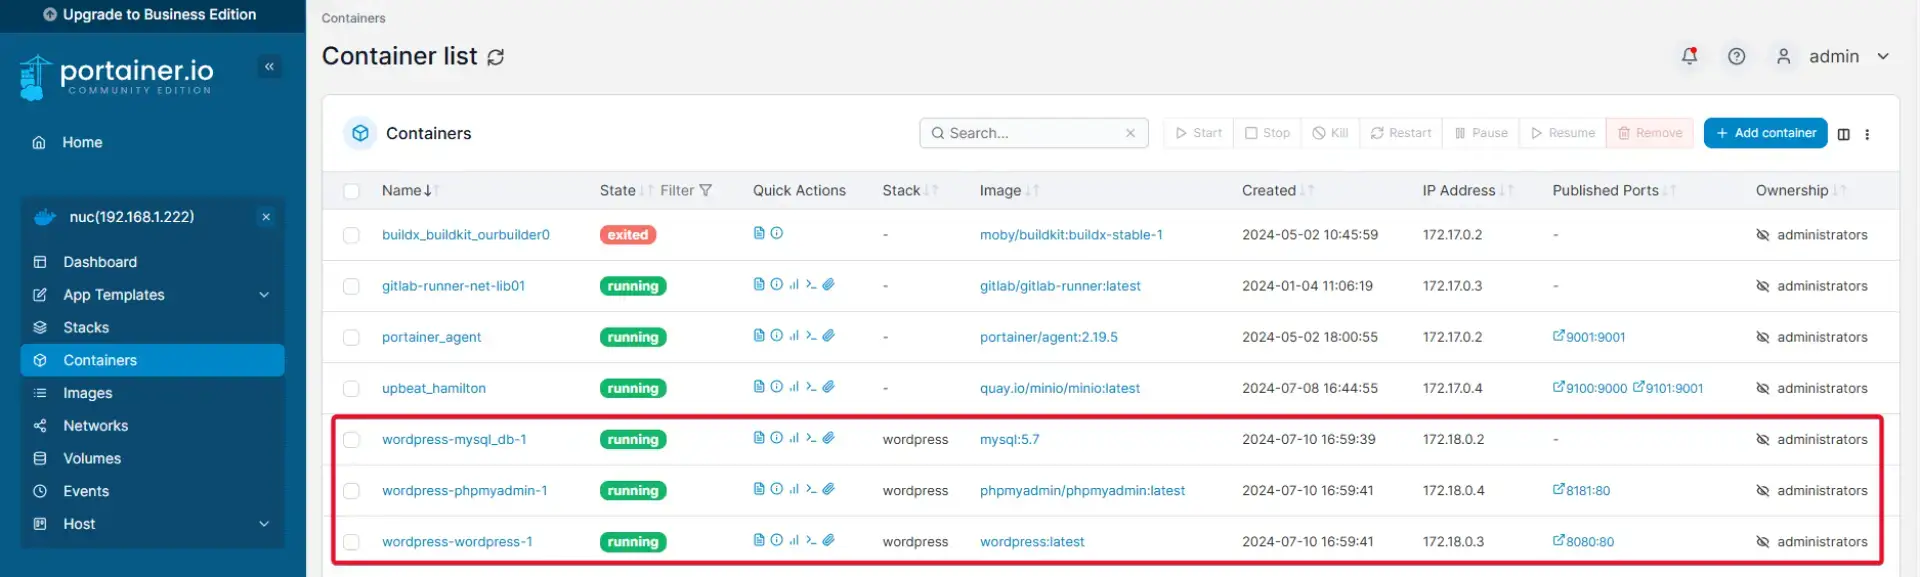Open the table column settings icon

(x=1844, y=134)
